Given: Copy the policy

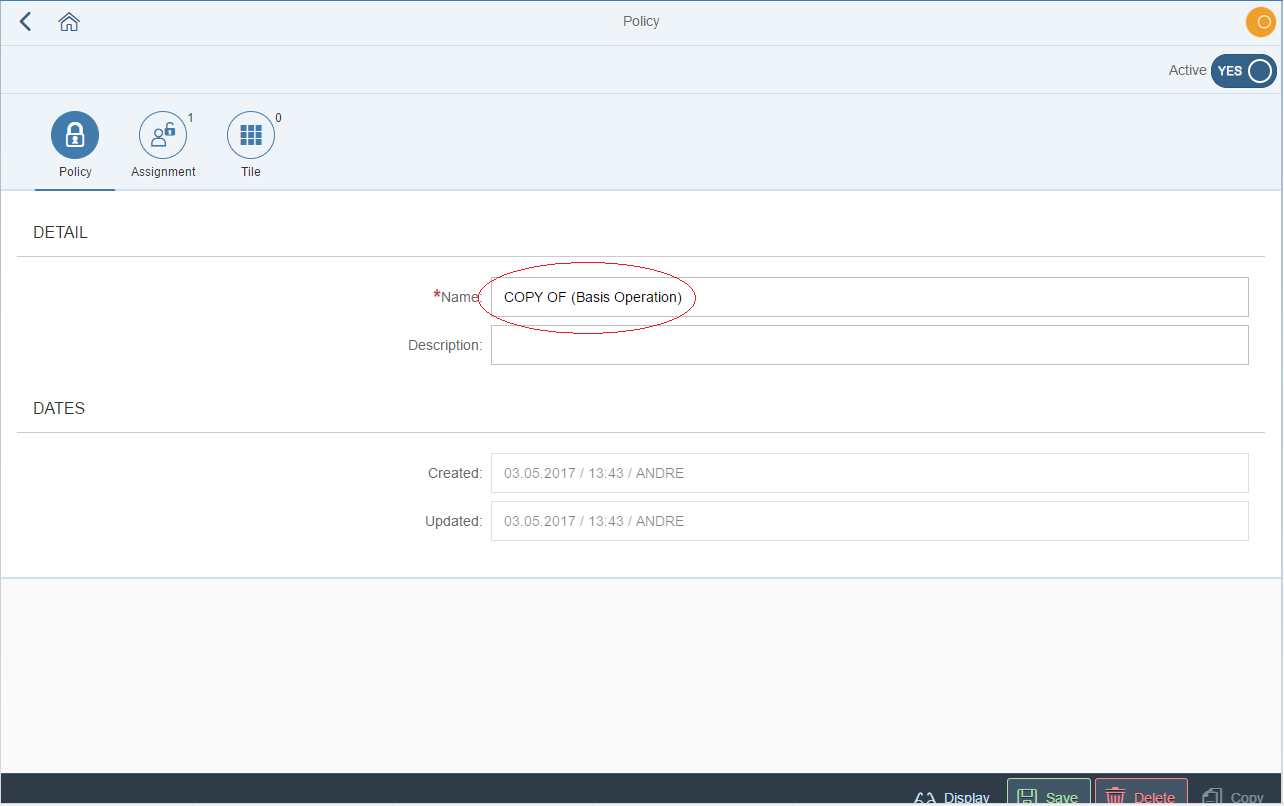Looking at the screenshot, I should [1233, 796].
